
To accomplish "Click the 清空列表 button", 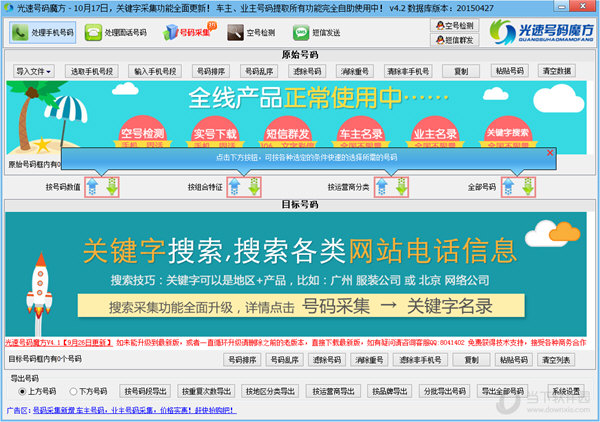I will pyautogui.click(x=556, y=360).
